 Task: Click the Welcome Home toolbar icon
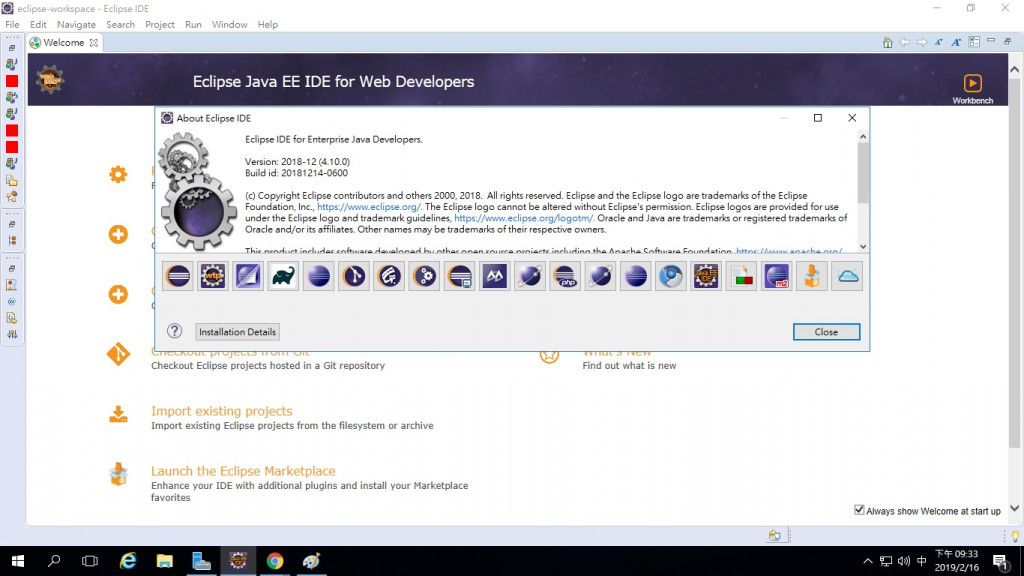point(888,42)
